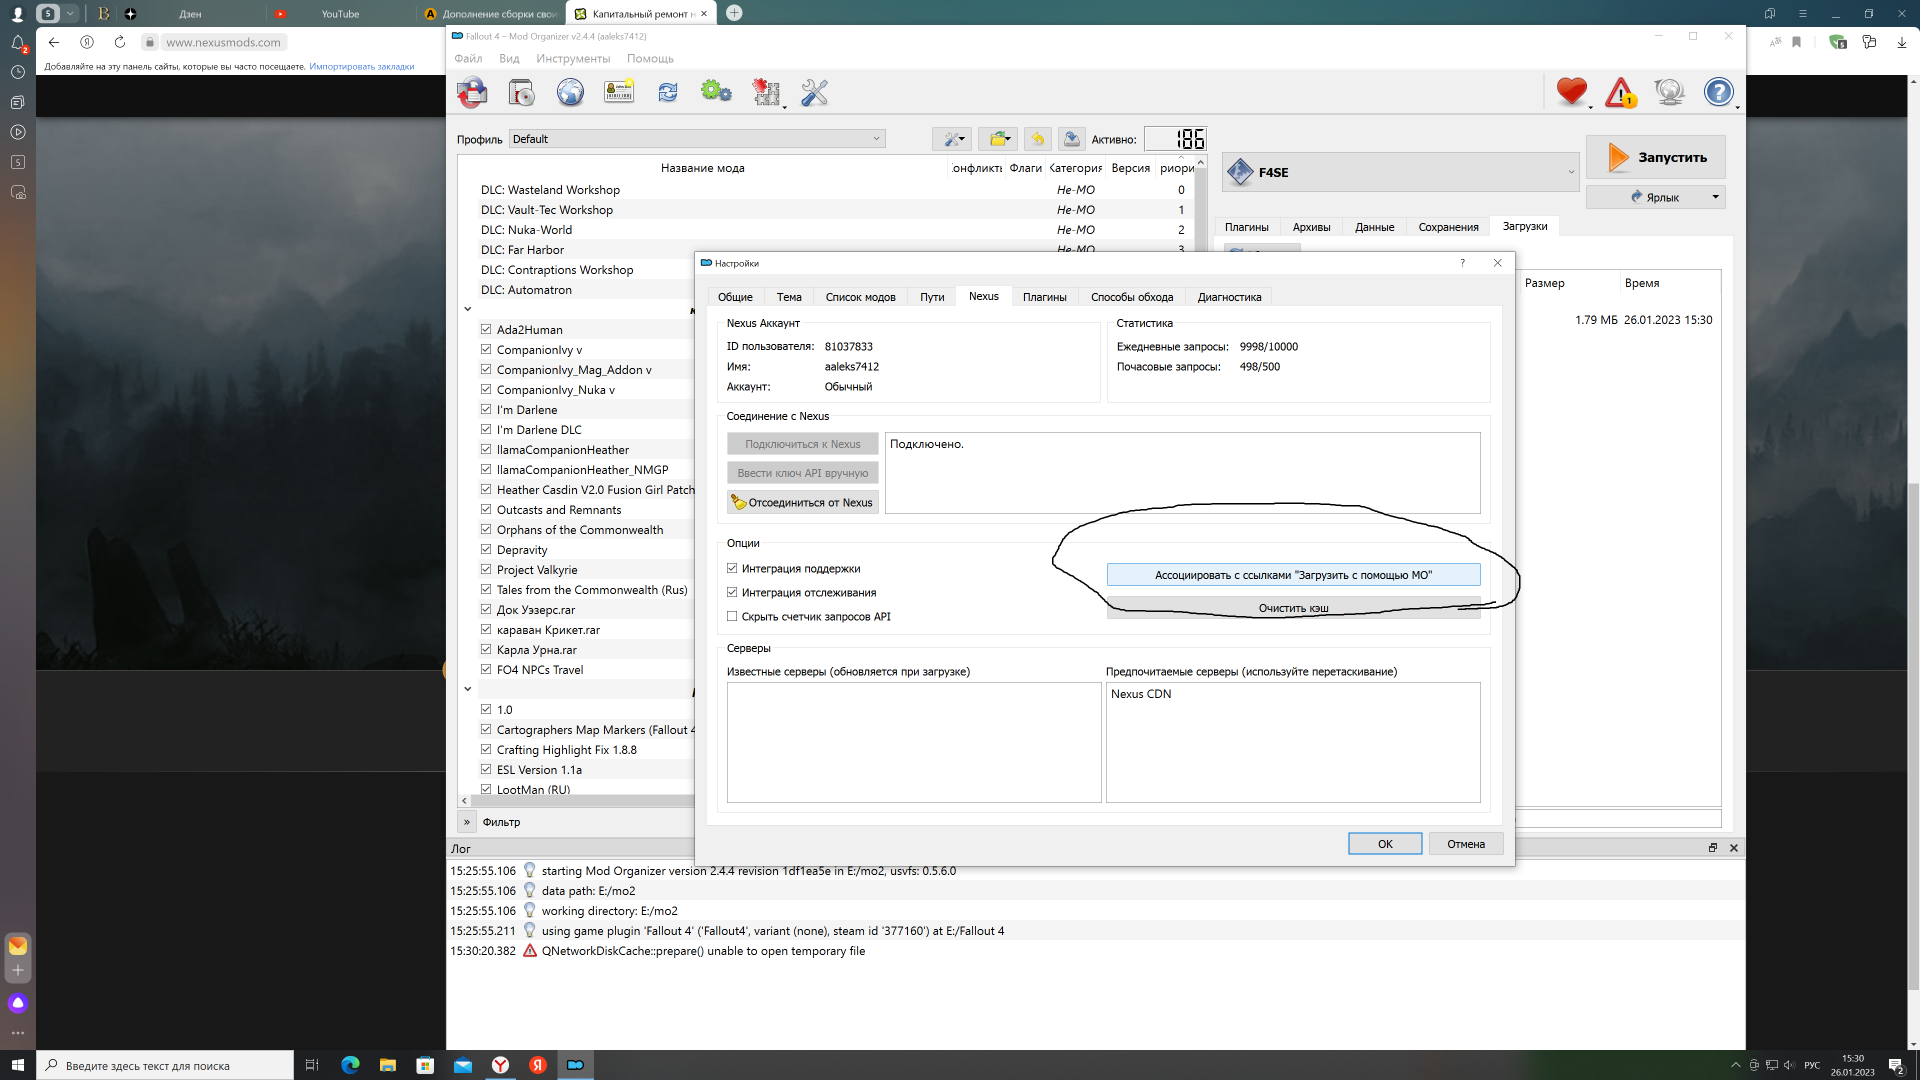The image size is (1920, 1080).
Task: Click the Очистить кэш button
Action: pyautogui.click(x=1293, y=608)
